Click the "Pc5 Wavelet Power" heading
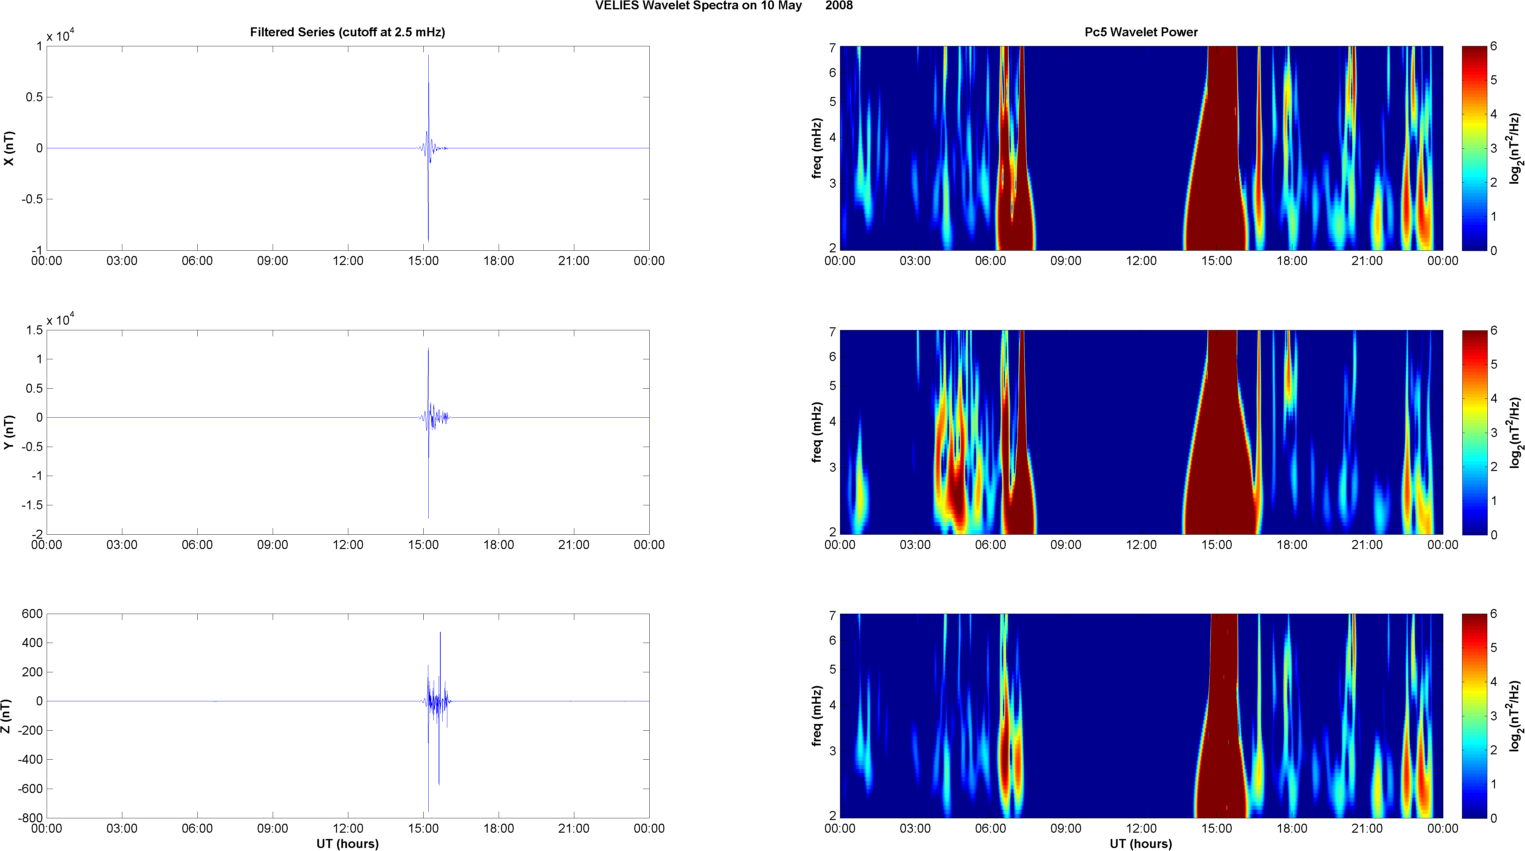Image resolution: width=1525 pixels, height=851 pixels. coord(1141,32)
